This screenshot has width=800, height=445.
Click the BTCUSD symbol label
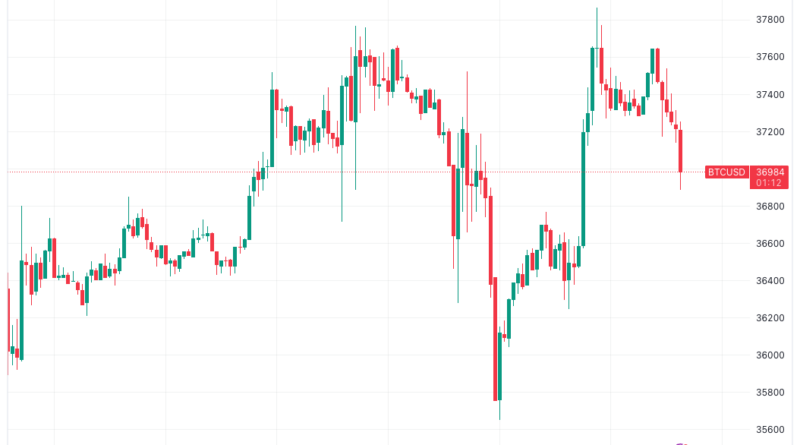pos(728,173)
